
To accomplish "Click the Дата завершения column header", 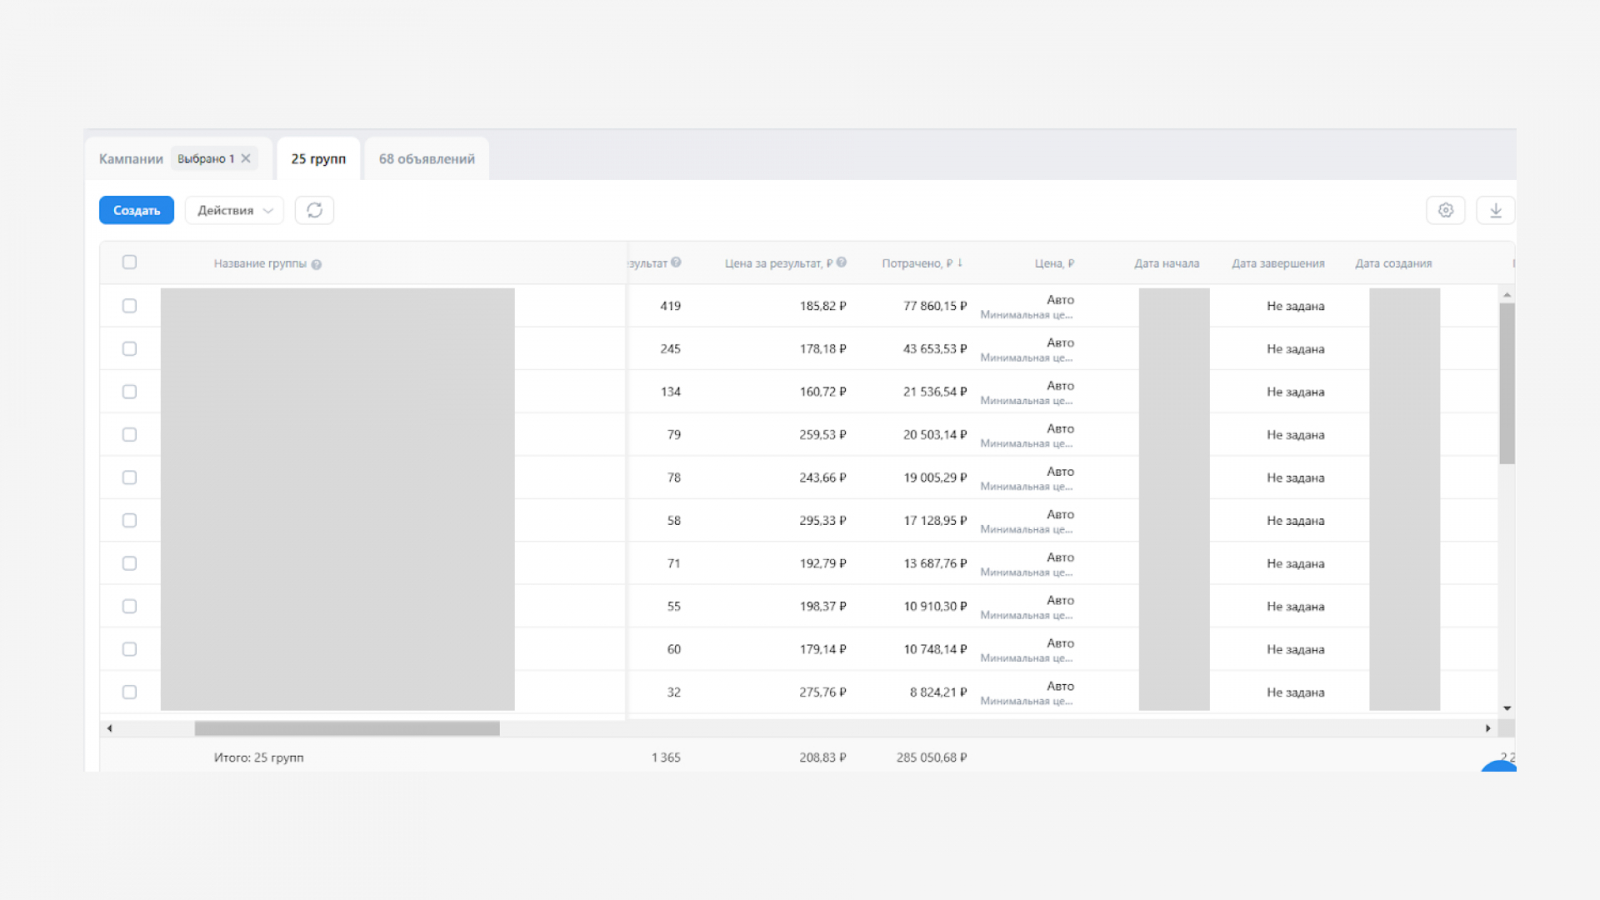I will (x=1278, y=264).
